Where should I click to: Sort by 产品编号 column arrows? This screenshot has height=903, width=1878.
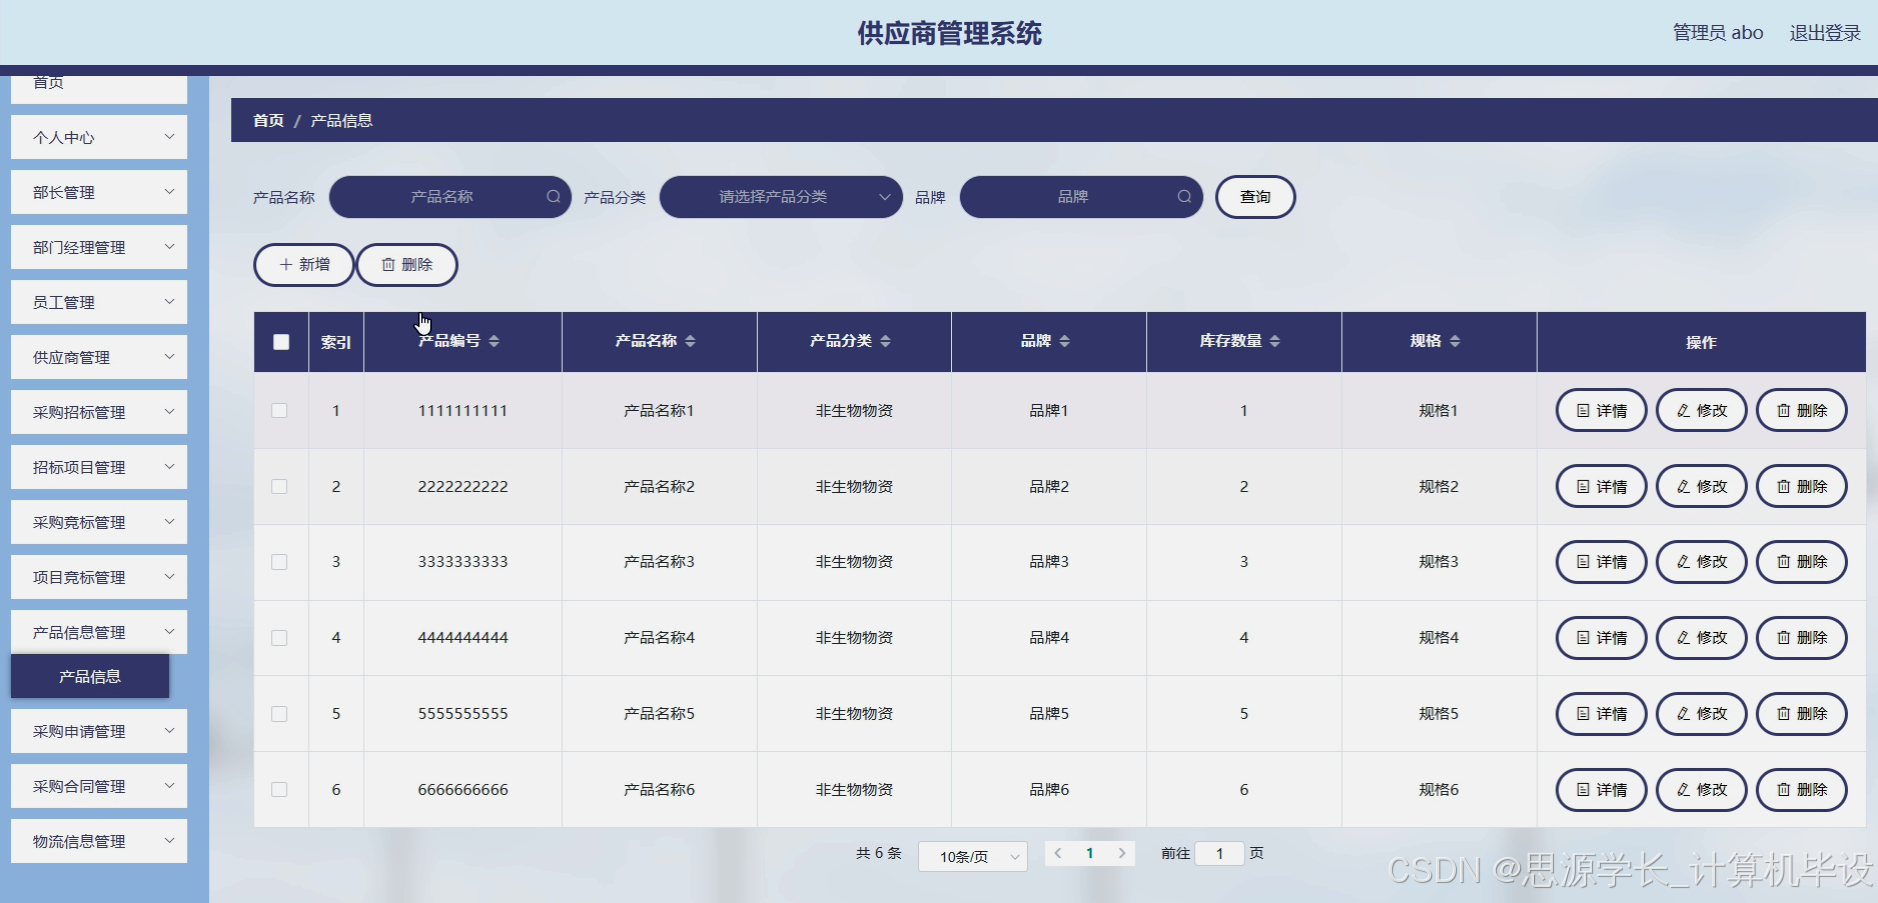click(x=494, y=341)
